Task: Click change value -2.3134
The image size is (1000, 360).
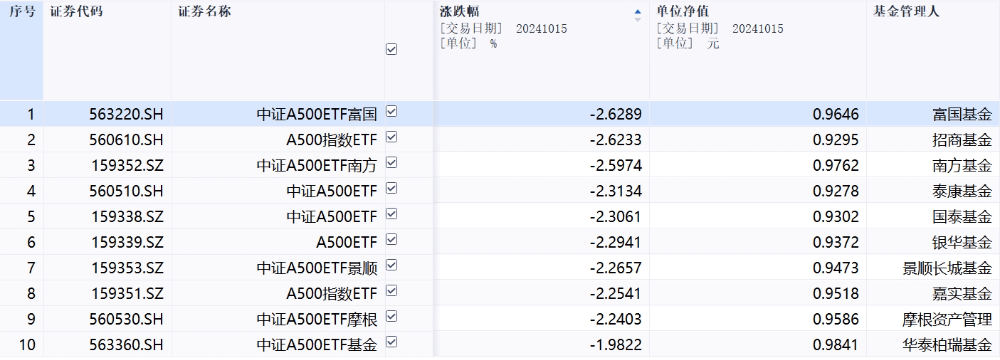Action: click(615, 191)
